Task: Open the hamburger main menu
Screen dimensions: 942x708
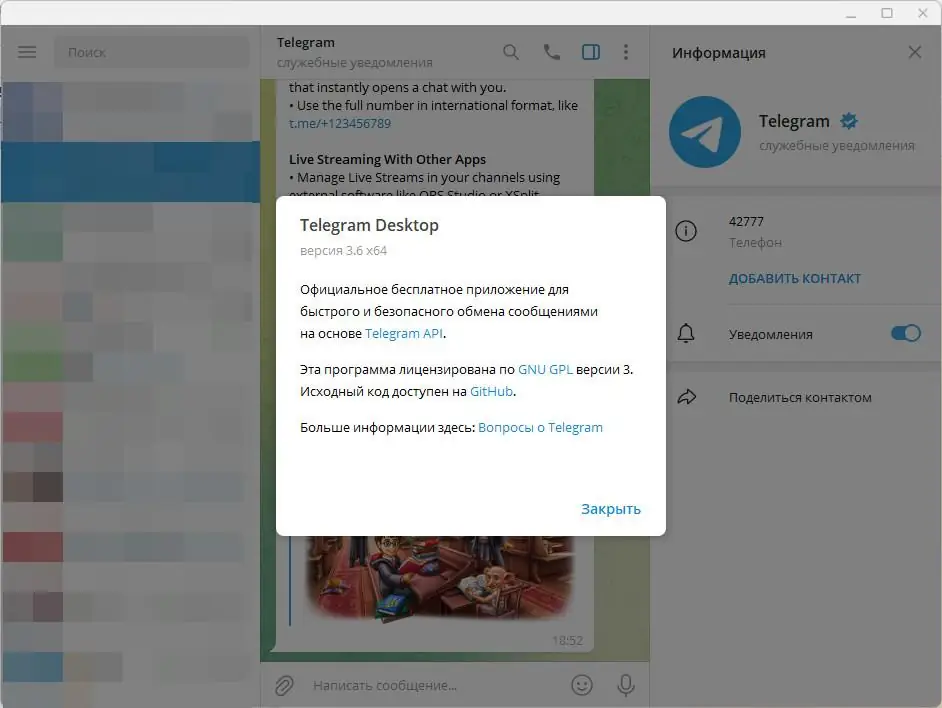Action: (x=26, y=52)
